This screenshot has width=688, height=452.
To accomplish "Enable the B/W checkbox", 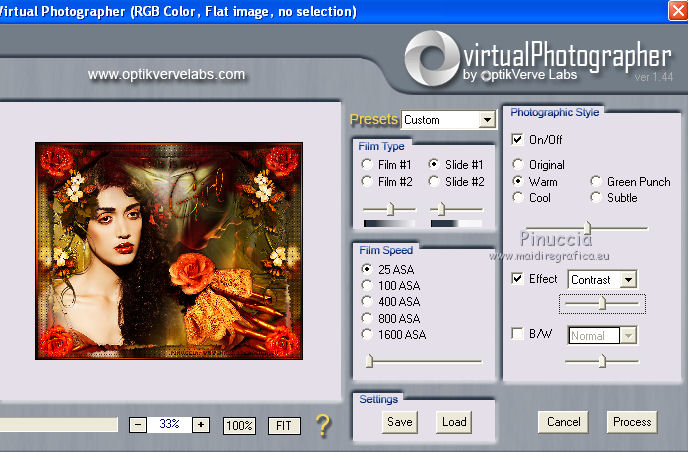I will [x=517, y=334].
